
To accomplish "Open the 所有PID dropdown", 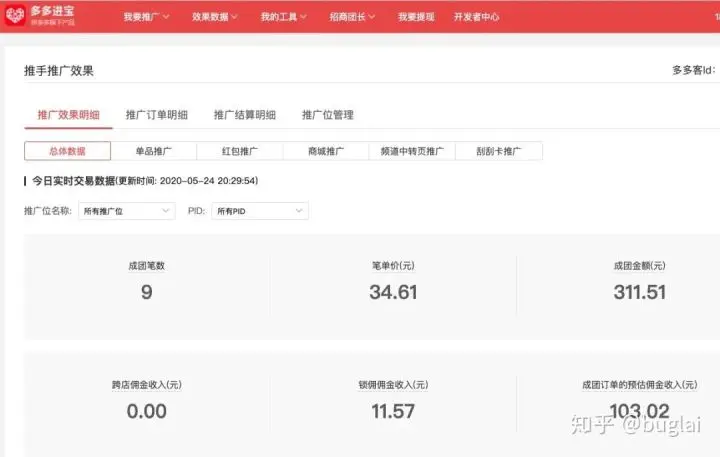I will click(x=260, y=211).
